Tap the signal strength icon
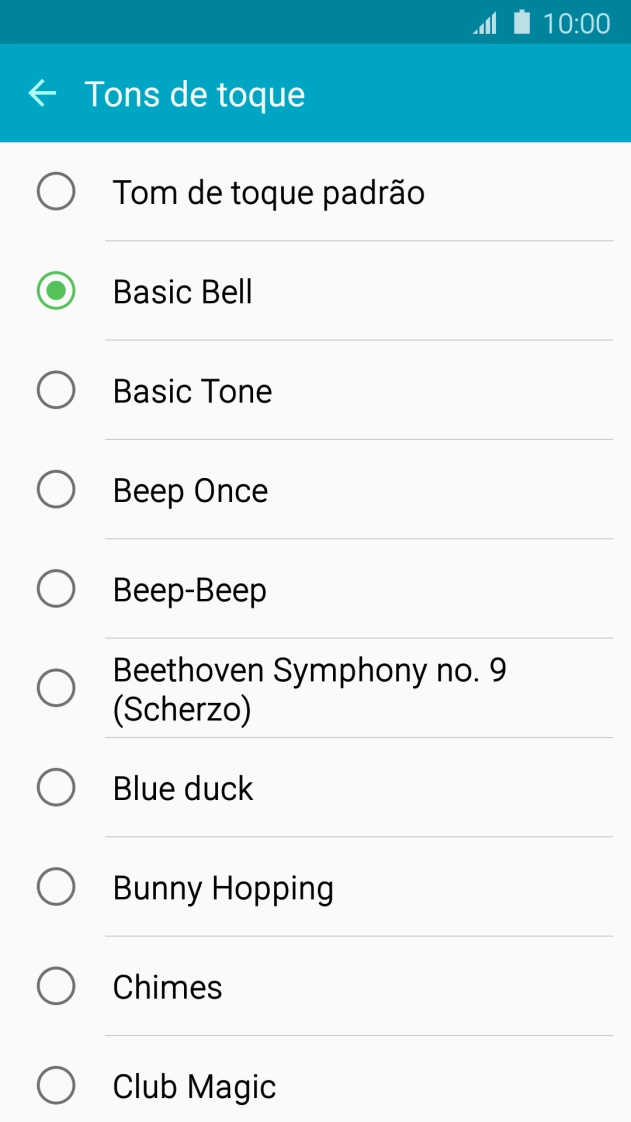631x1122 pixels. click(x=485, y=23)
